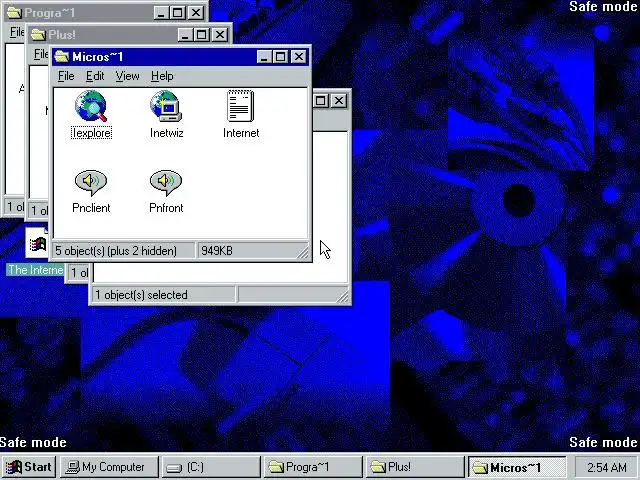This screenshot has height=480, width=640.
Task: Select the Pnfront speaker icon
Action: click(x=166, y=182)
